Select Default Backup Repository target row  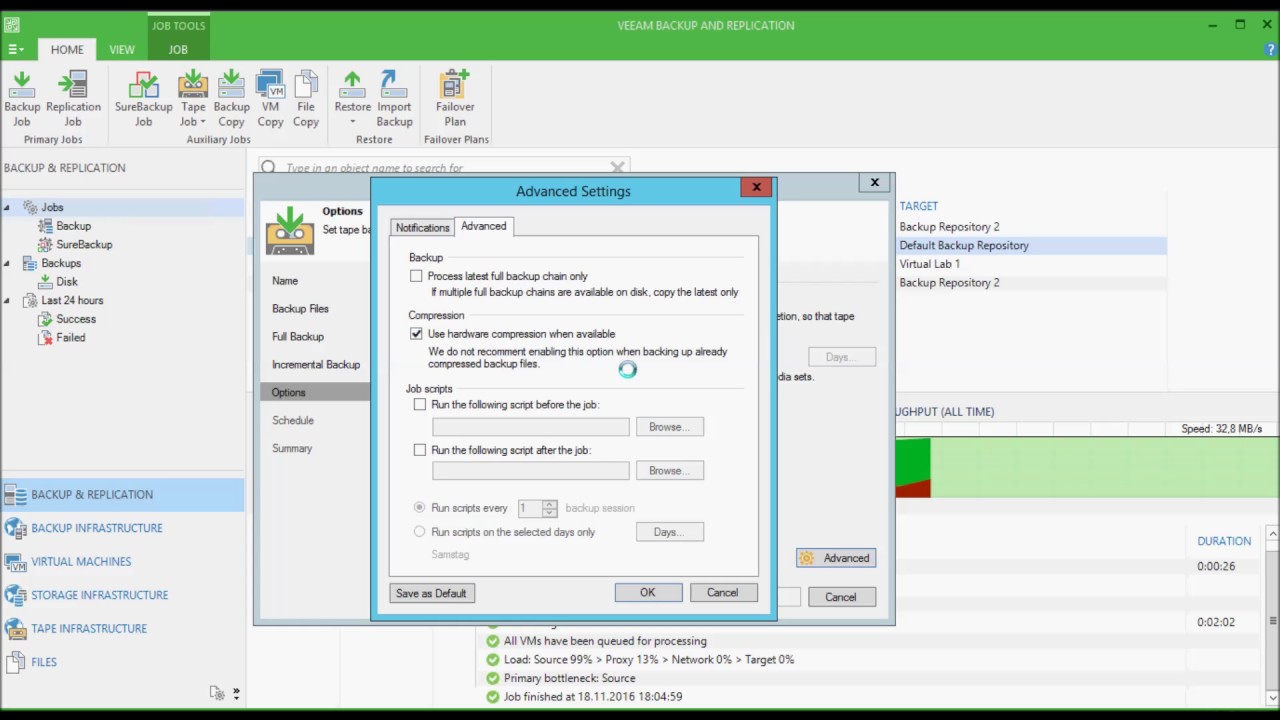point(1032,245)
